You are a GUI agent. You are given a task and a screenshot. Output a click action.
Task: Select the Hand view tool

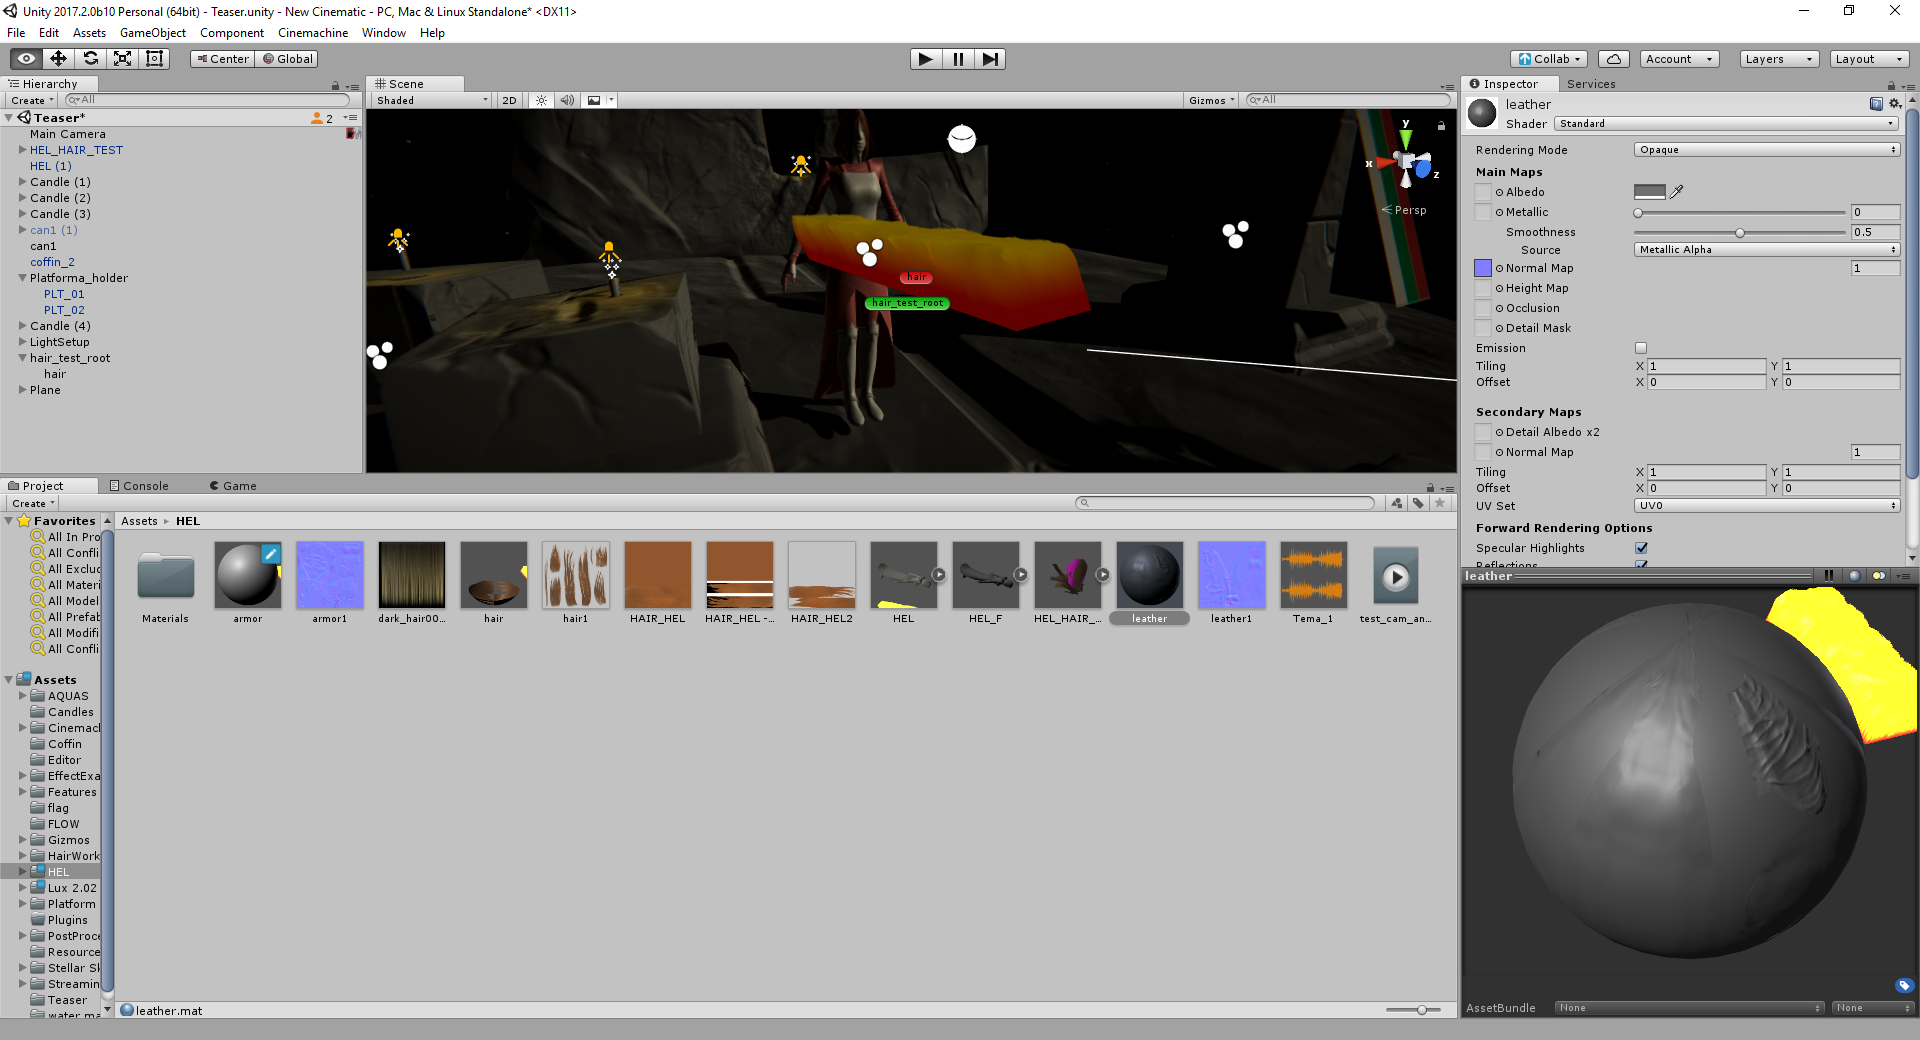pyautogui.click(x=26, y=59)
